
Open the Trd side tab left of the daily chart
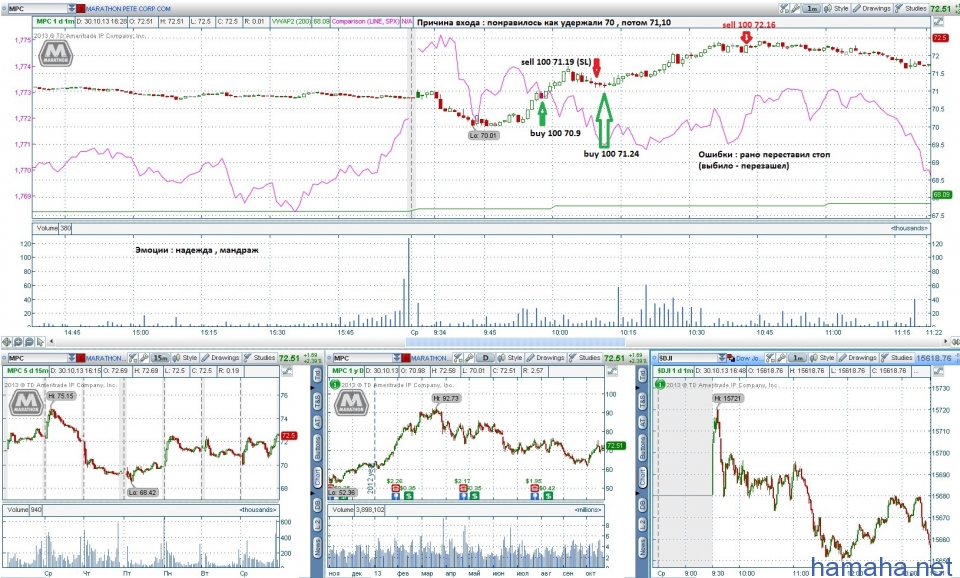pyautogui.click(x=318, y=376)
